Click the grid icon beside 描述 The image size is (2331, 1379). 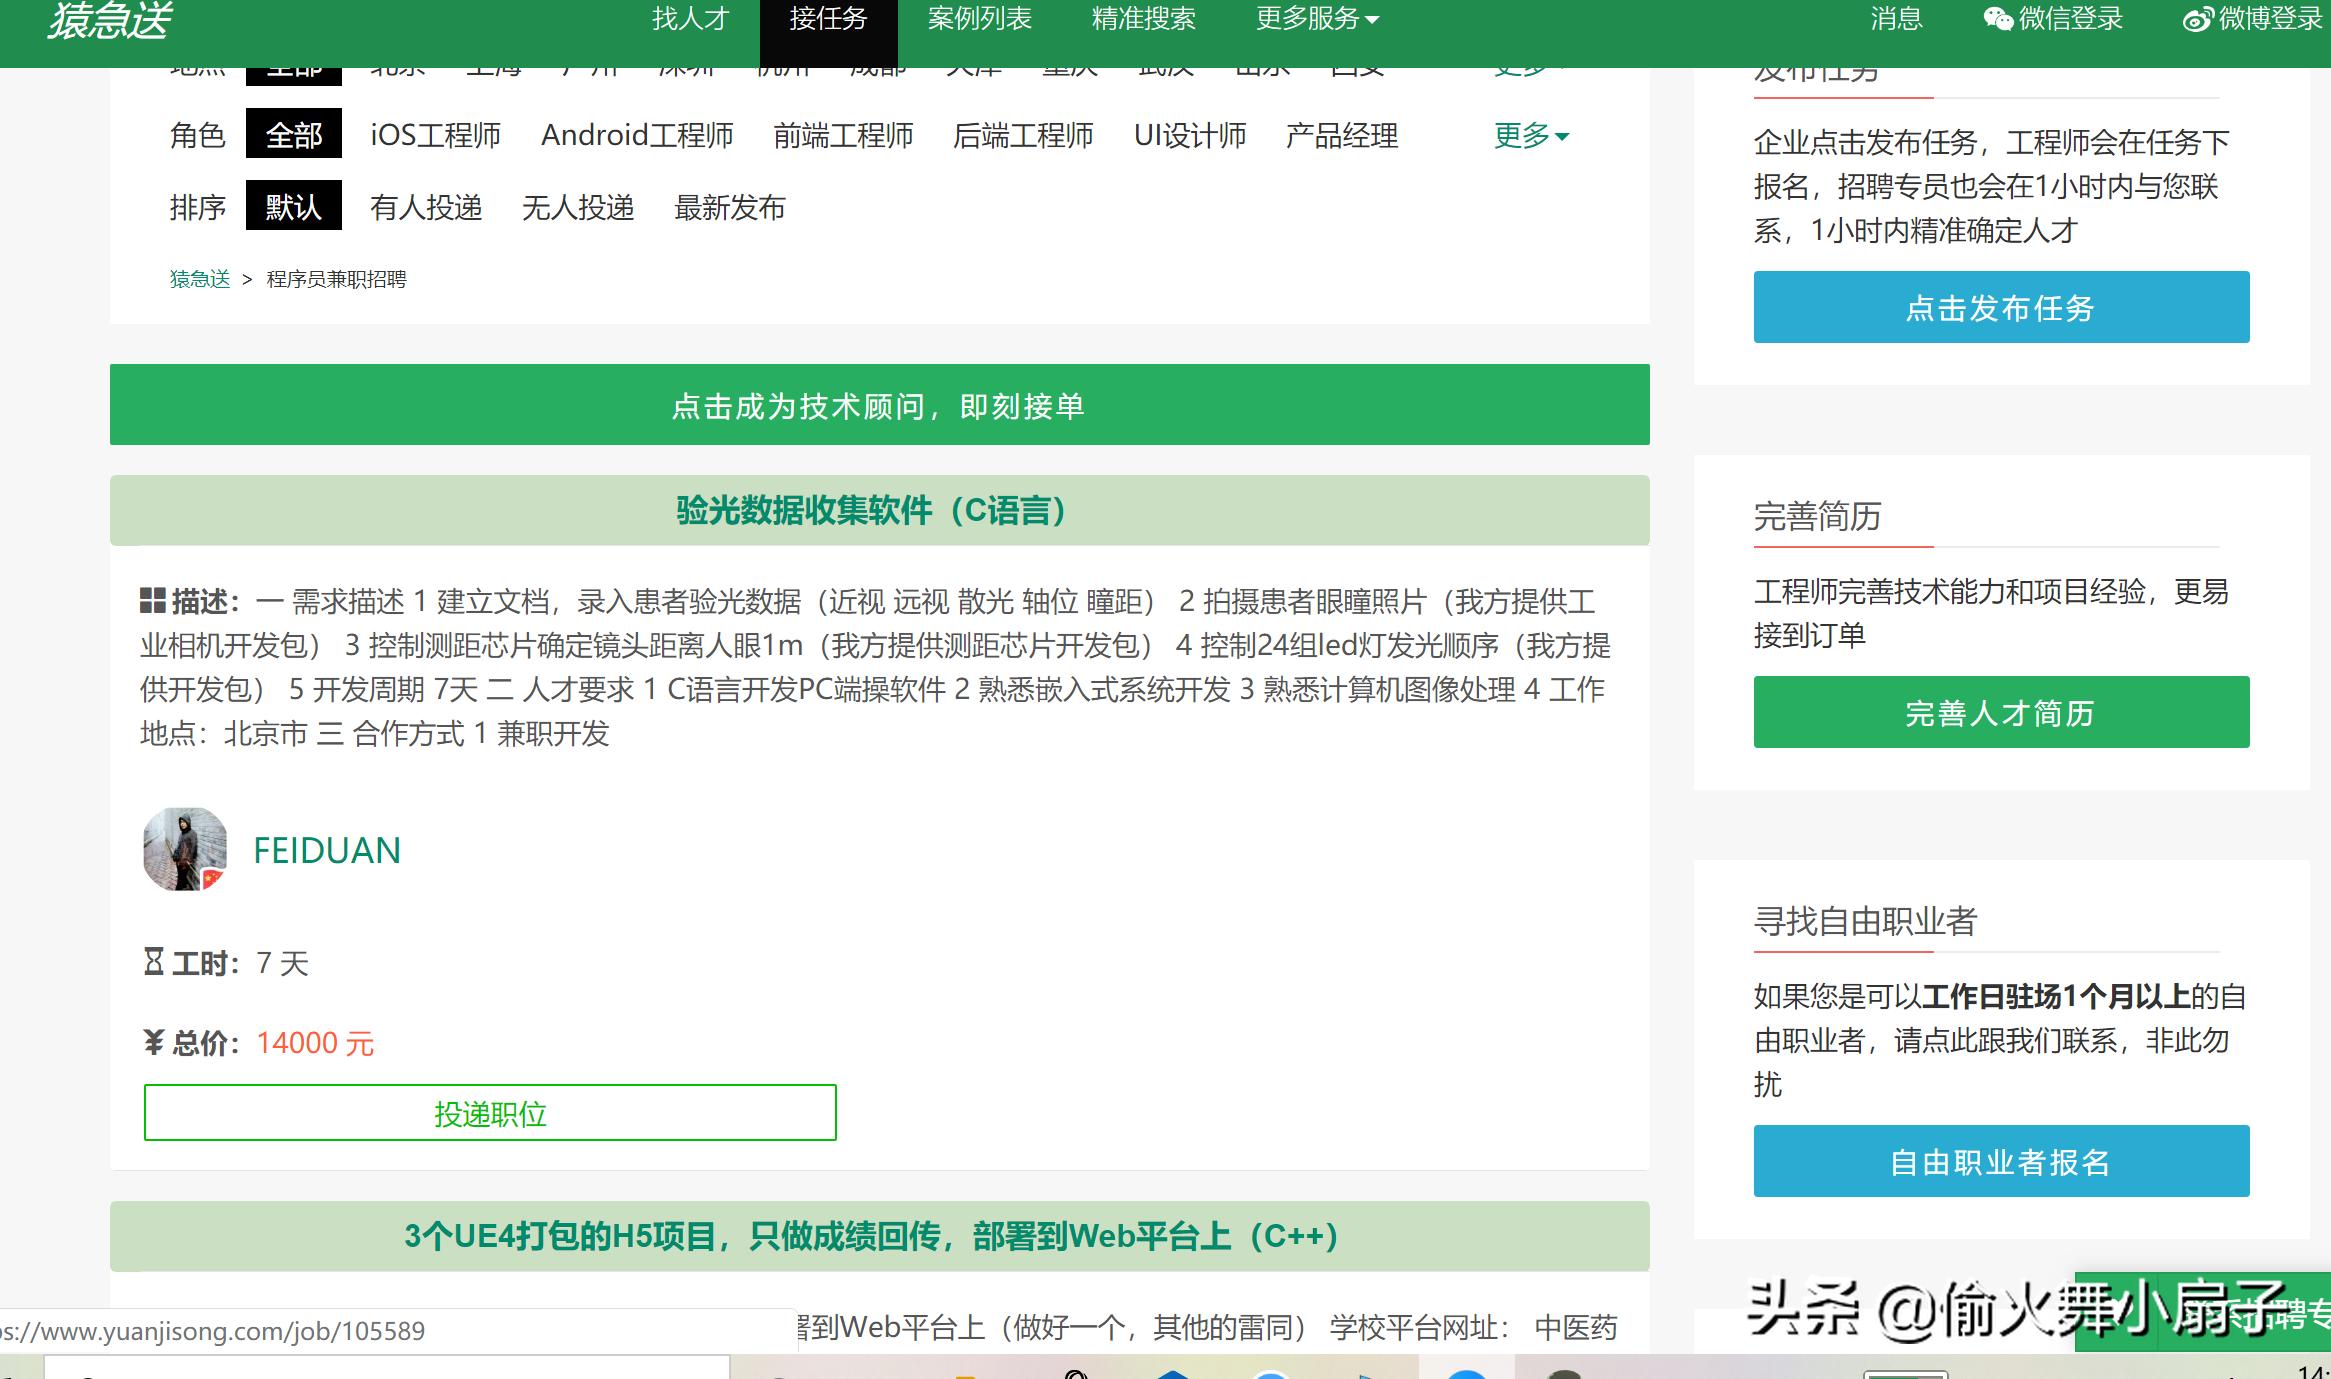pyautogui.click(x=152, y=600)
